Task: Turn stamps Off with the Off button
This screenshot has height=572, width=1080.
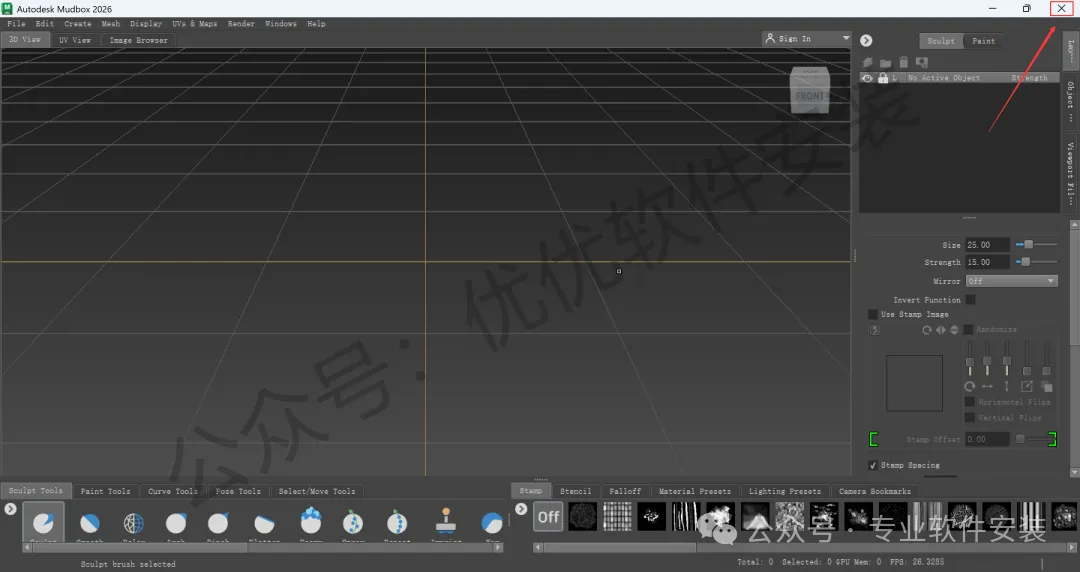Action: [x=548, y=516]
